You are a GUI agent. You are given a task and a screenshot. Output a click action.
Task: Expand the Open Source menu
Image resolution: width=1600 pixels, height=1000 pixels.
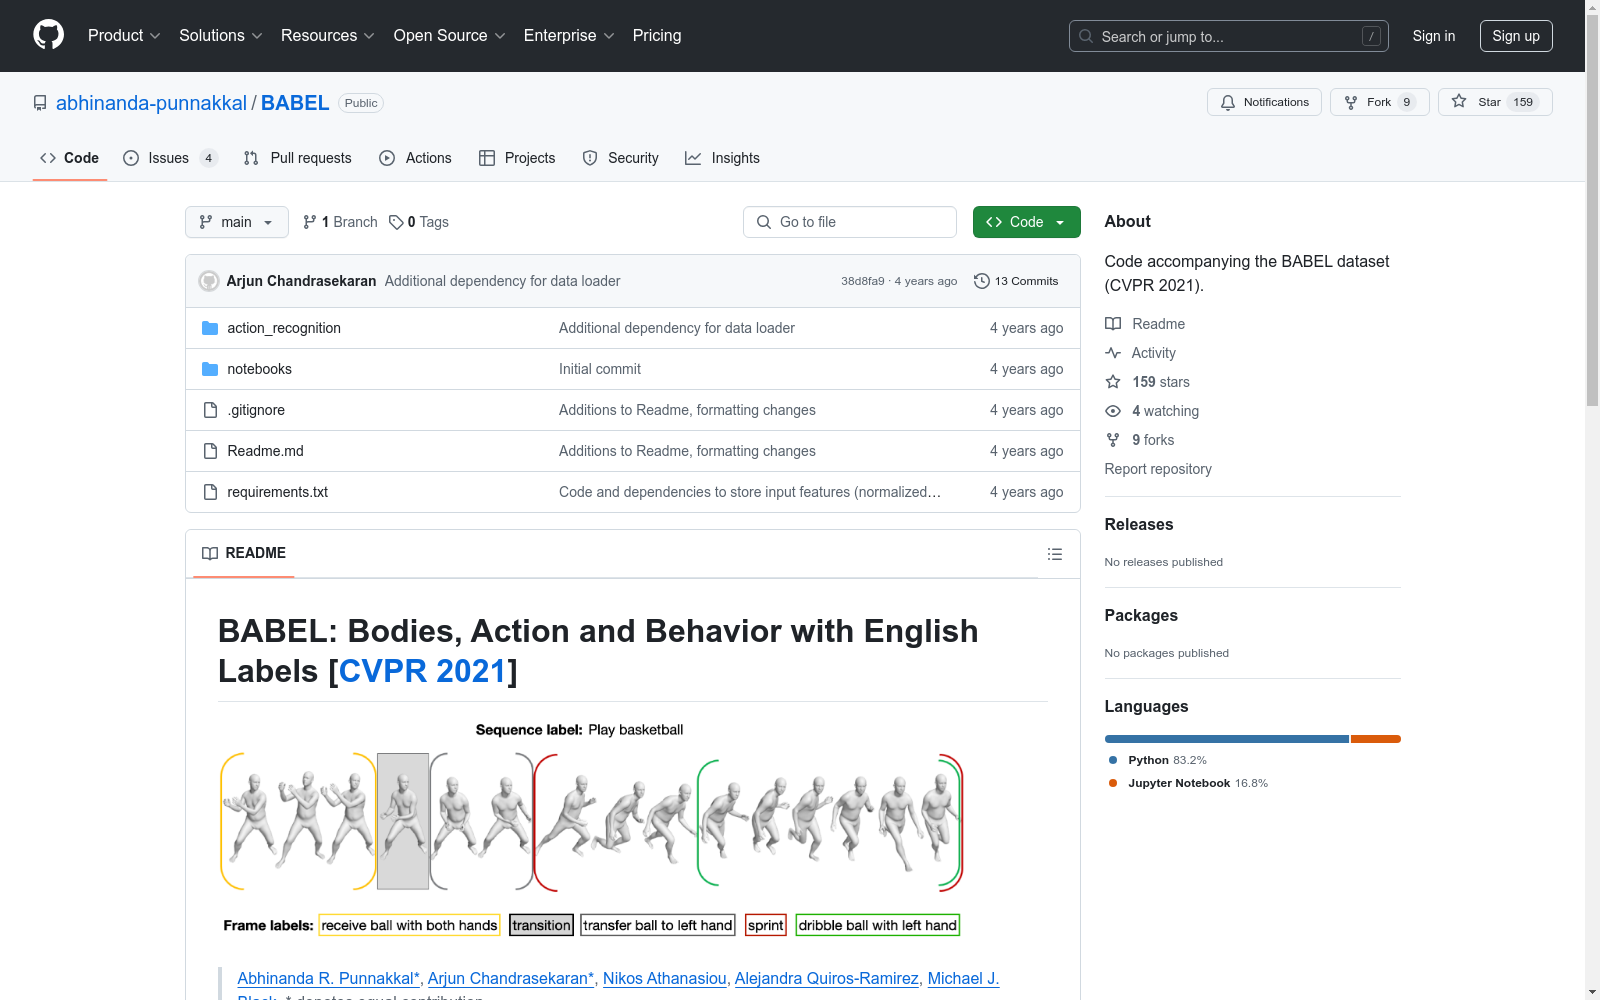pos(450,36)
